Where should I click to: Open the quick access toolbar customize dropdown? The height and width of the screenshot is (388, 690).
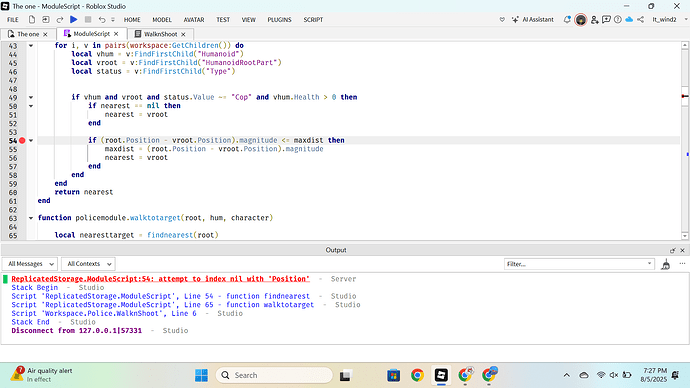click(113, 20)
